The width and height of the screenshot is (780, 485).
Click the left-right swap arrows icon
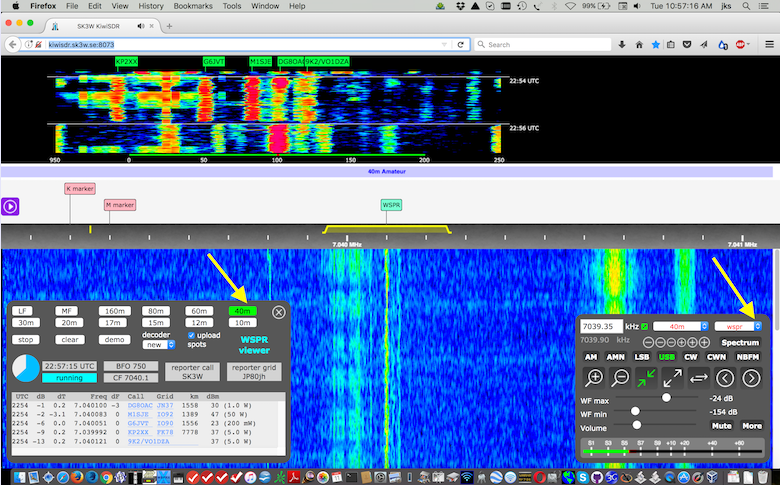pyautogui.click(x=699, y=377)
